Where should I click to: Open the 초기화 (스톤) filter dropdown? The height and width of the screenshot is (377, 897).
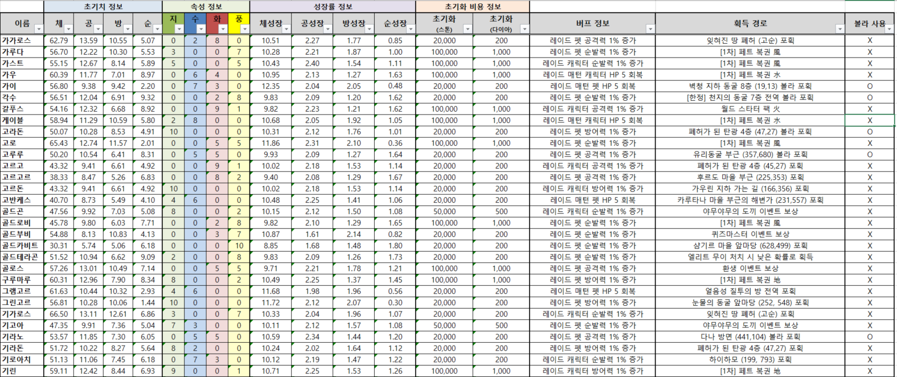[x=467, y=29]
